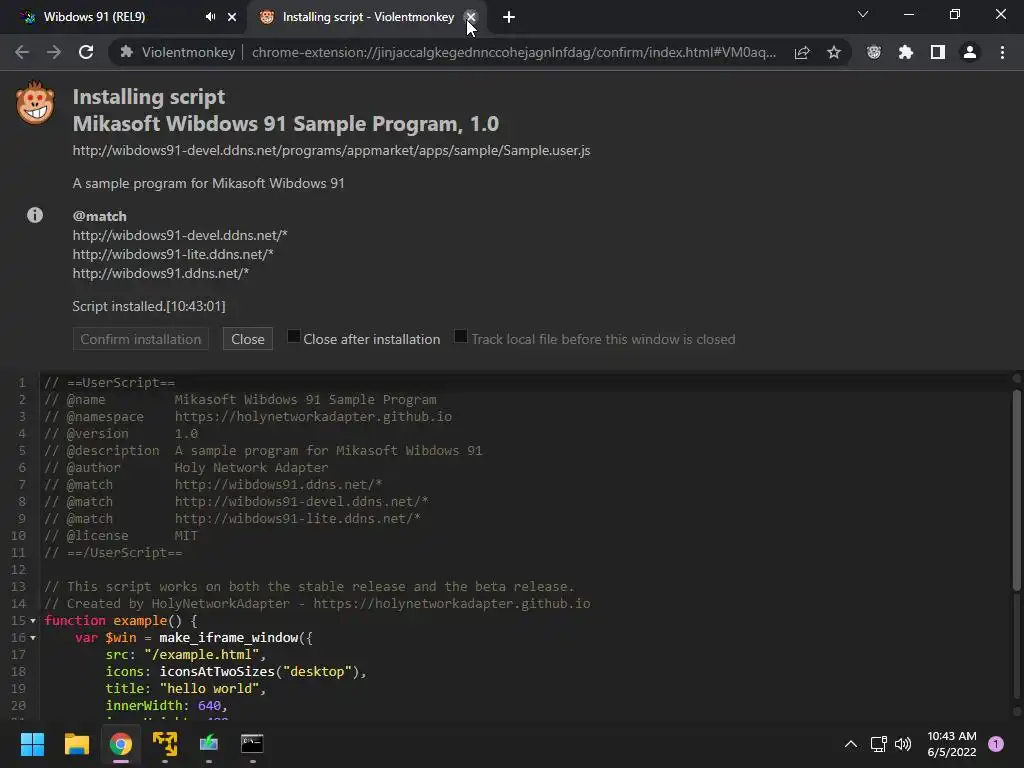Open the Extensions puzzle menu
Viewport: 1024px width, 768px height.
[905, 52]
